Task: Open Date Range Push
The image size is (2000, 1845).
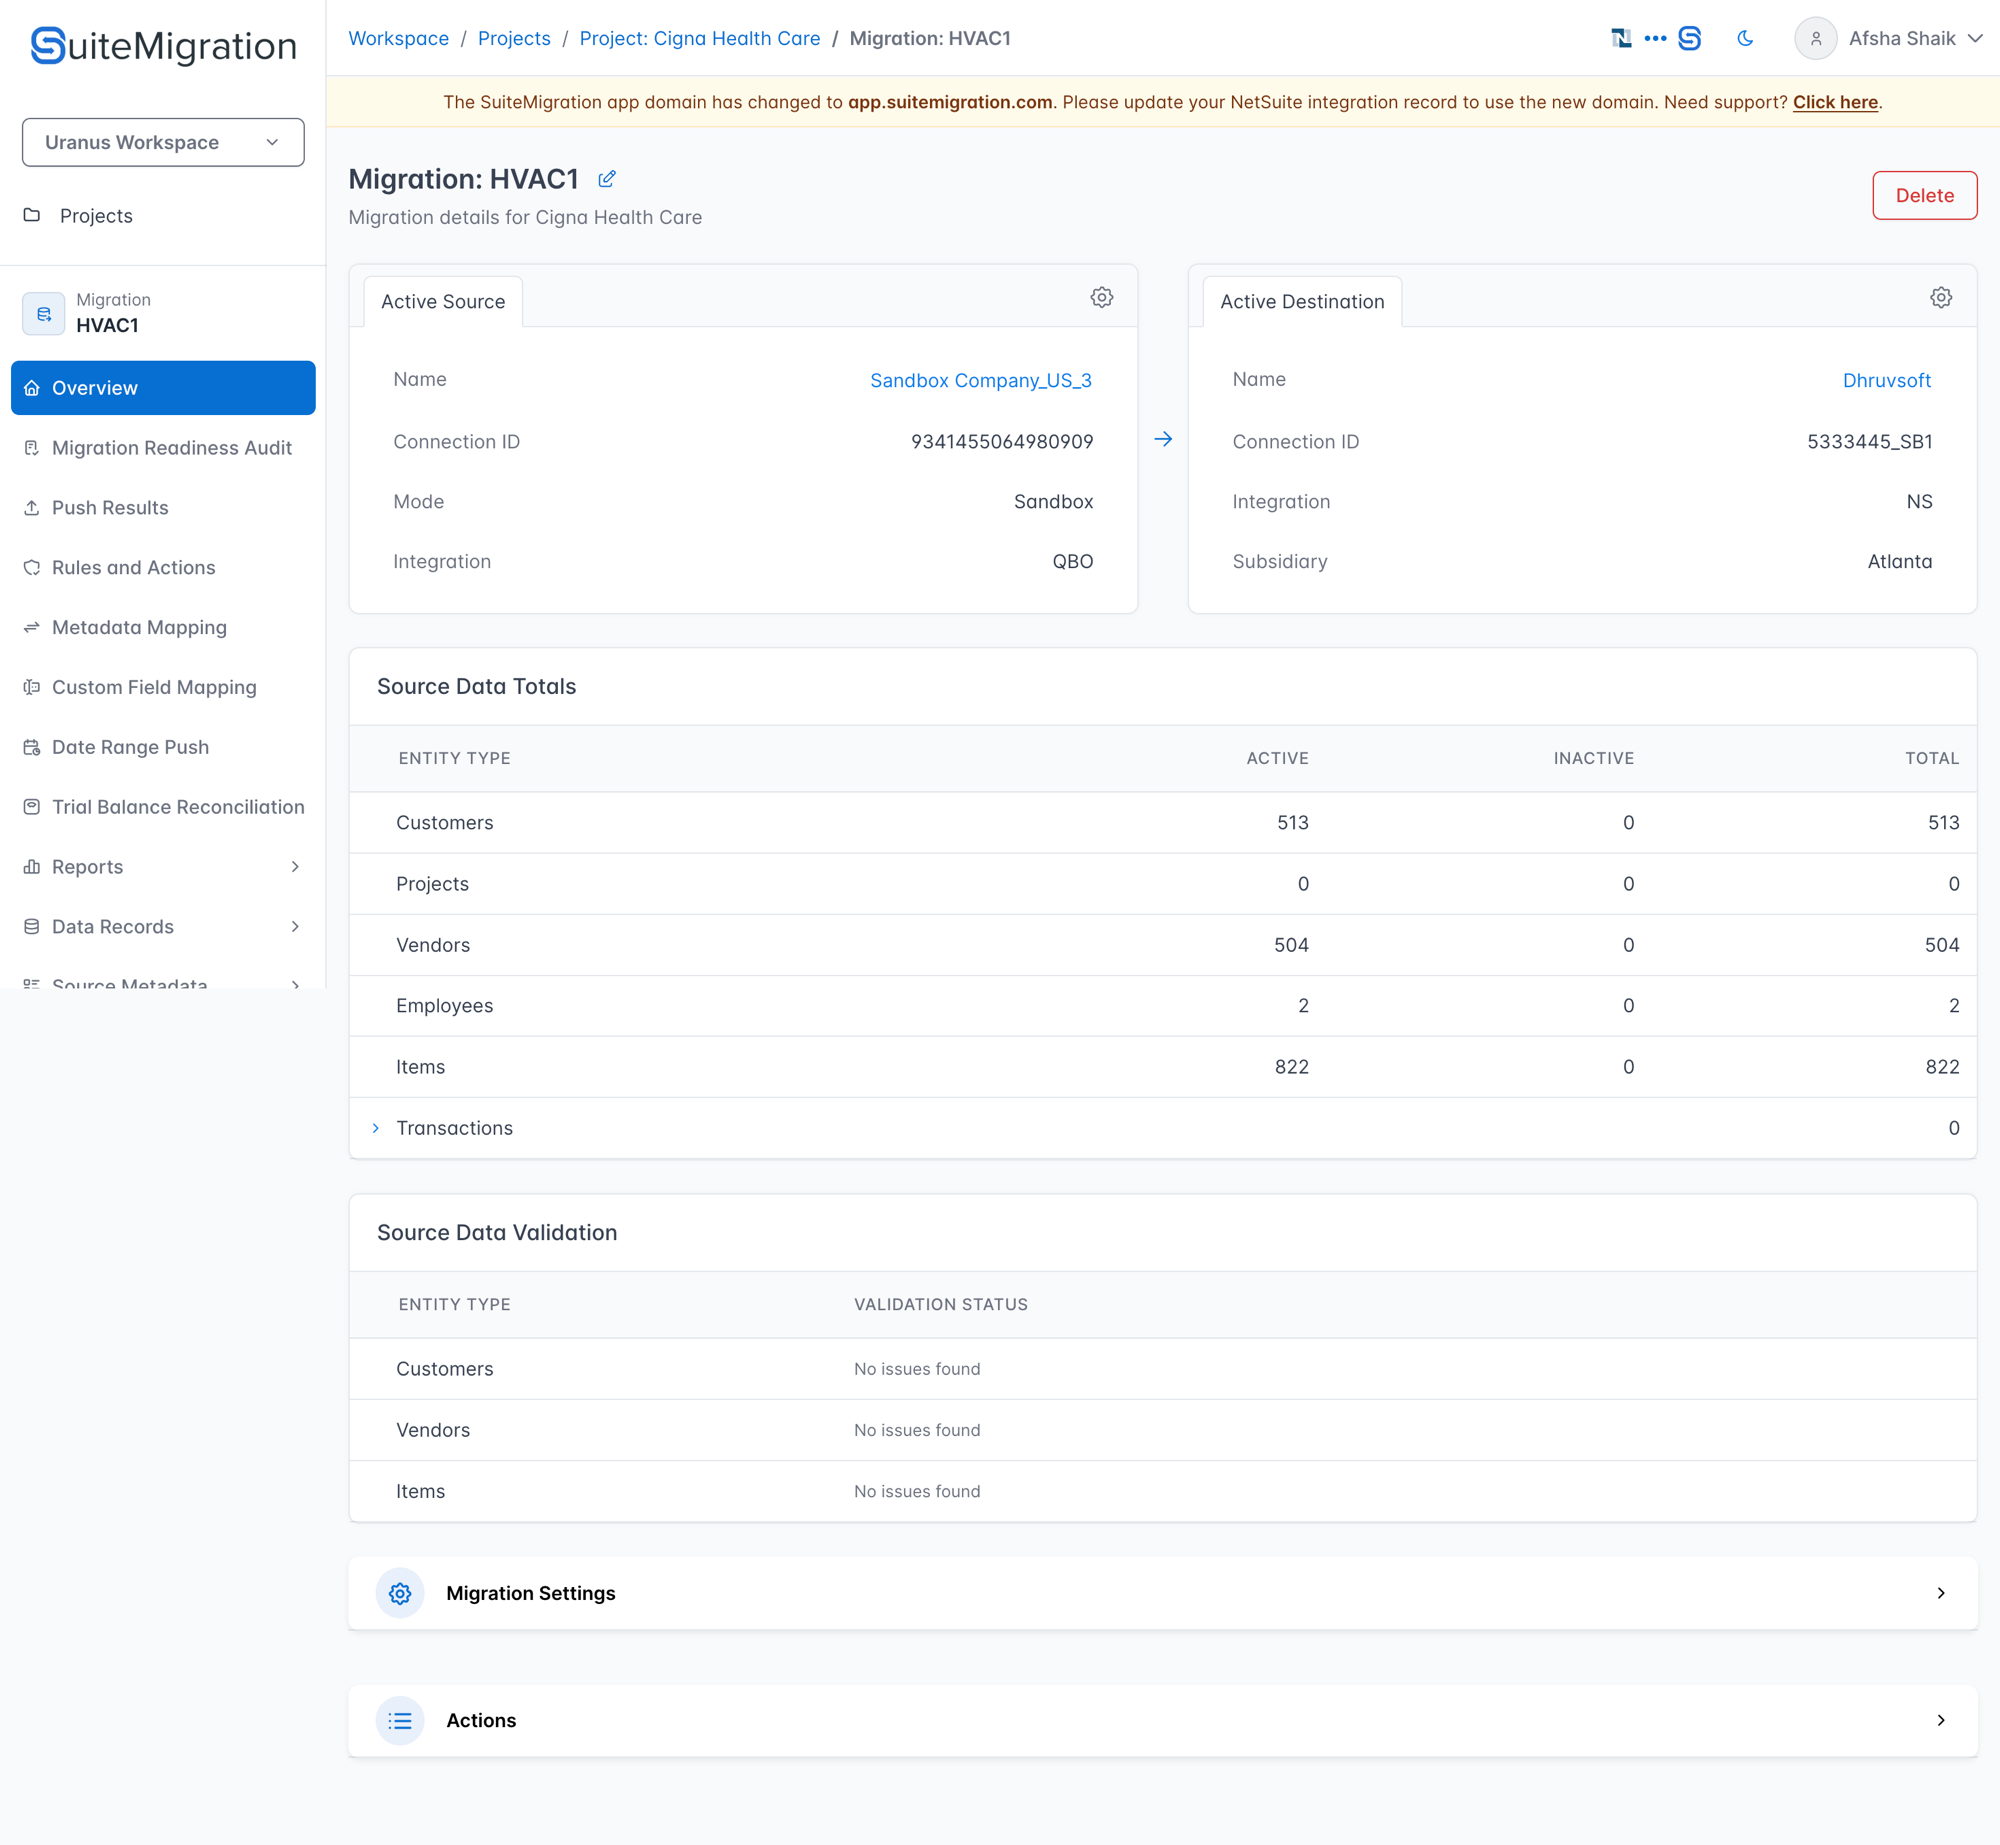Action: coord(130,748)
